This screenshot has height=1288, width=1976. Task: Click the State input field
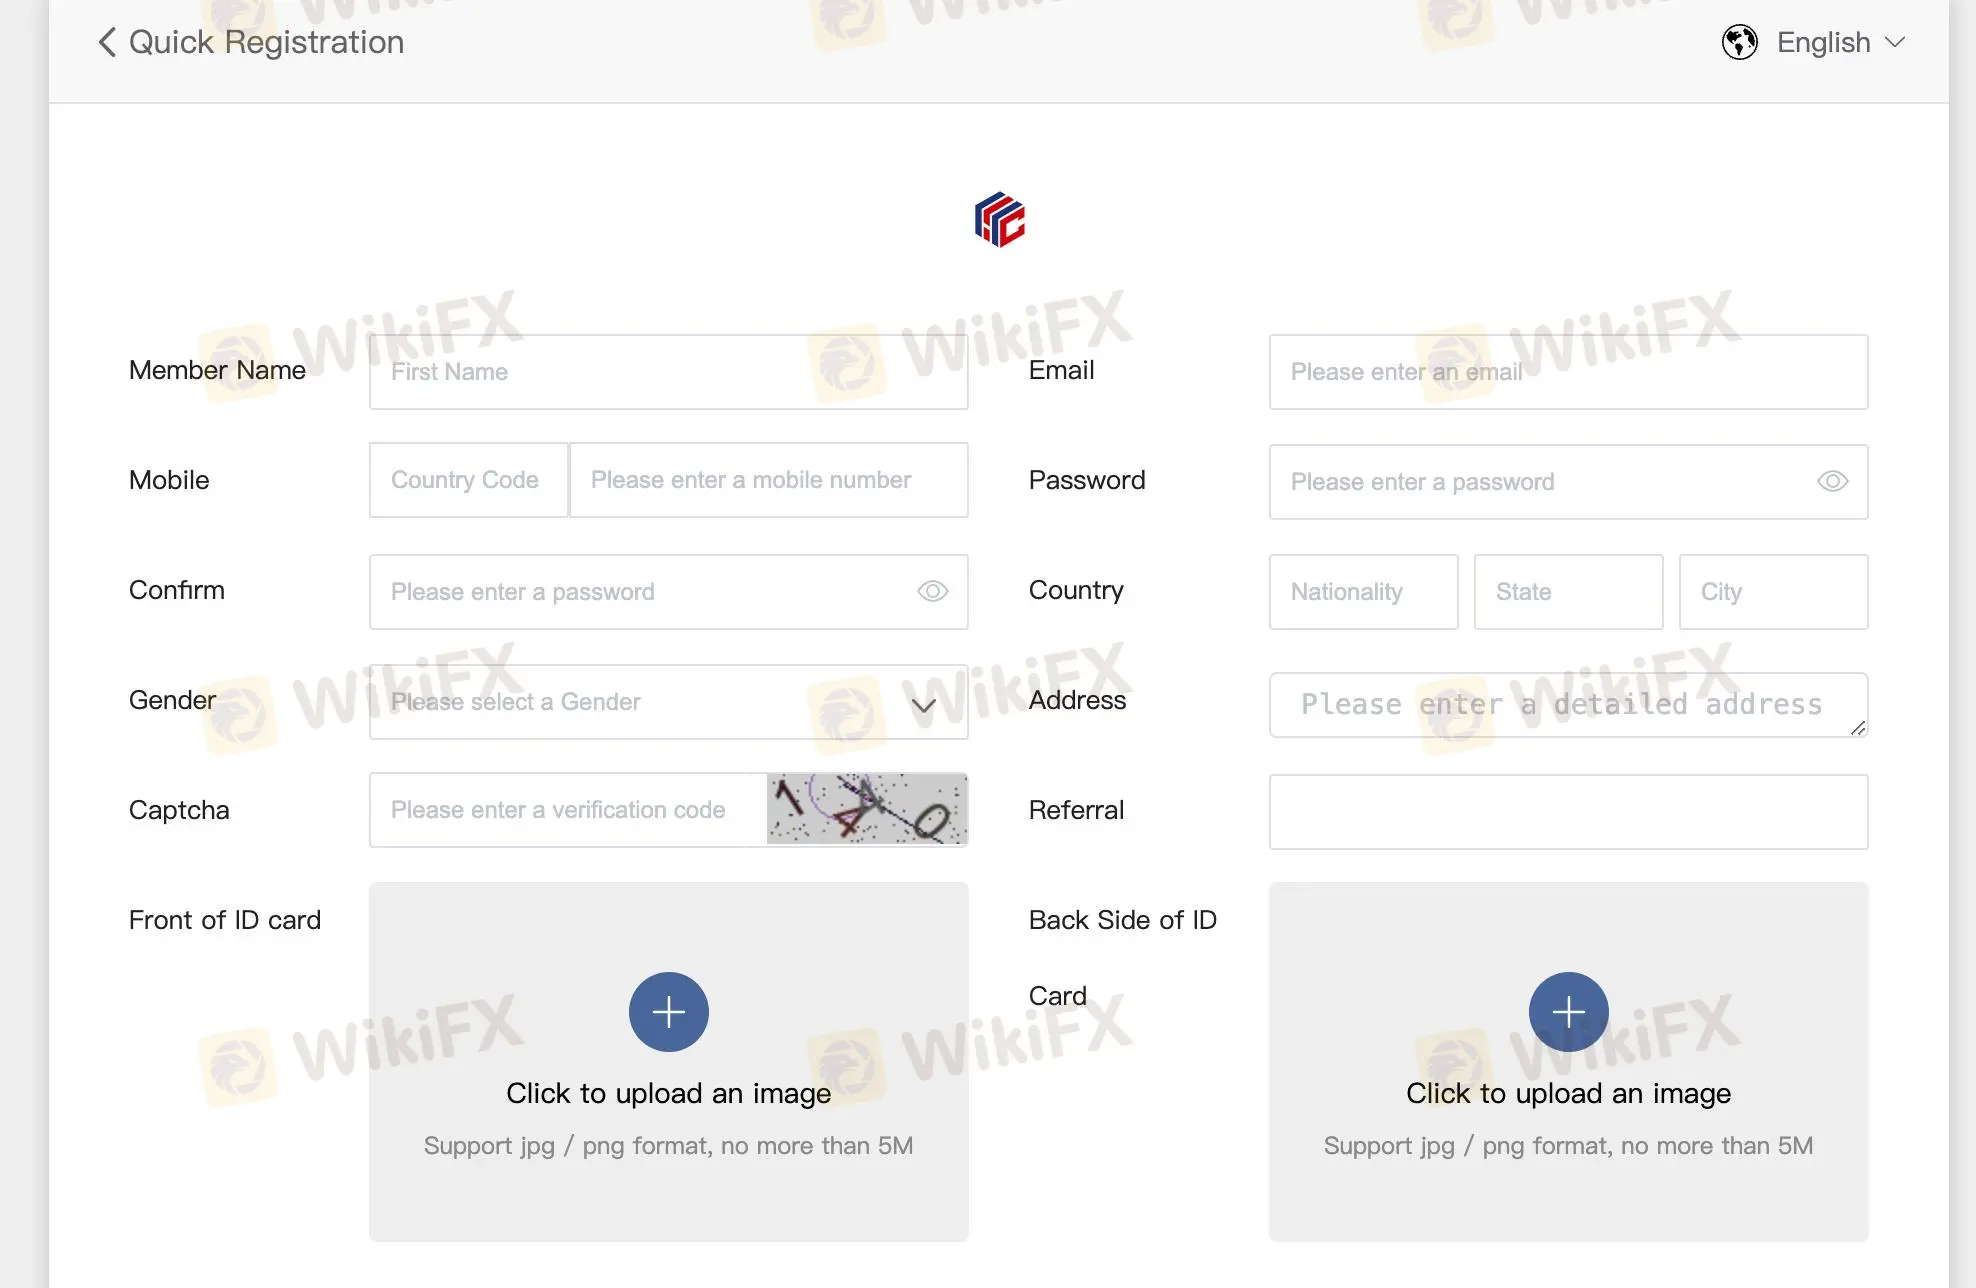pos(1567,591)
